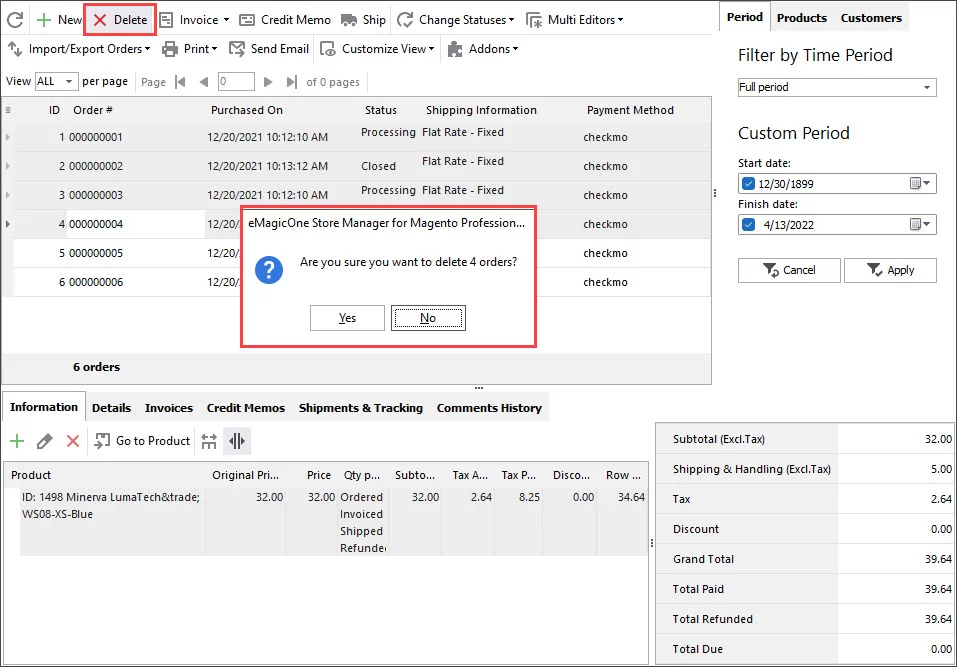957x667 pixels.
Task: Click the grid column chooser icon
Action: (x=8, y=110)
